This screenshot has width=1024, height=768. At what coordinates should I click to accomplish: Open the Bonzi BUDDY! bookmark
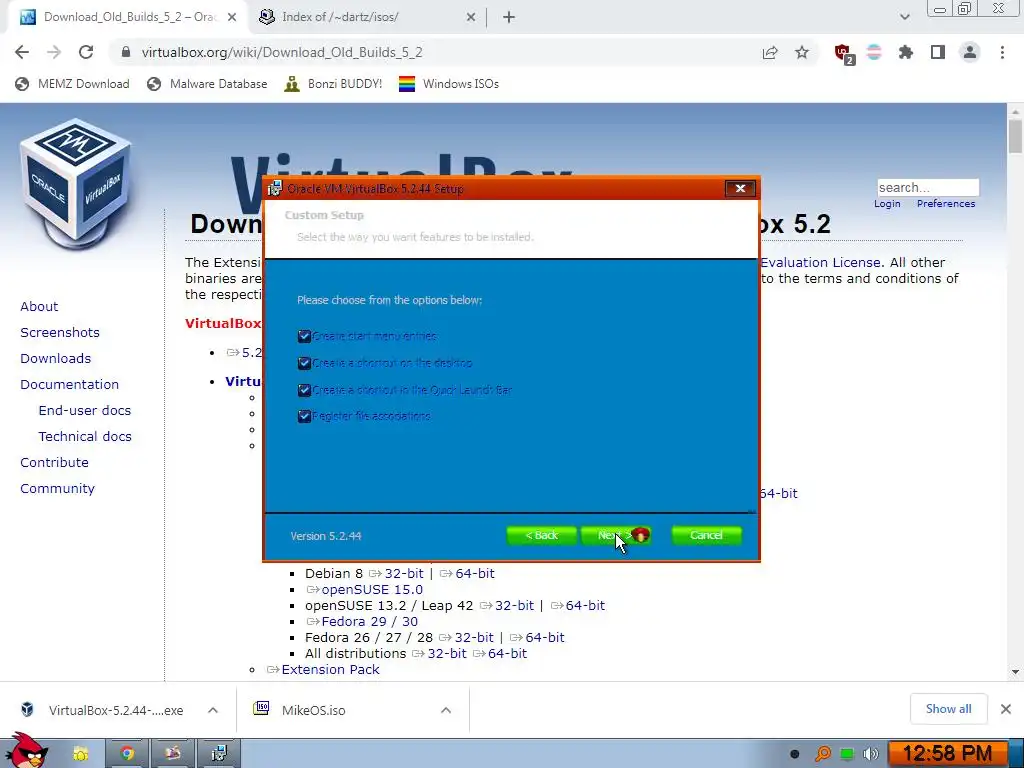(334, 84)
